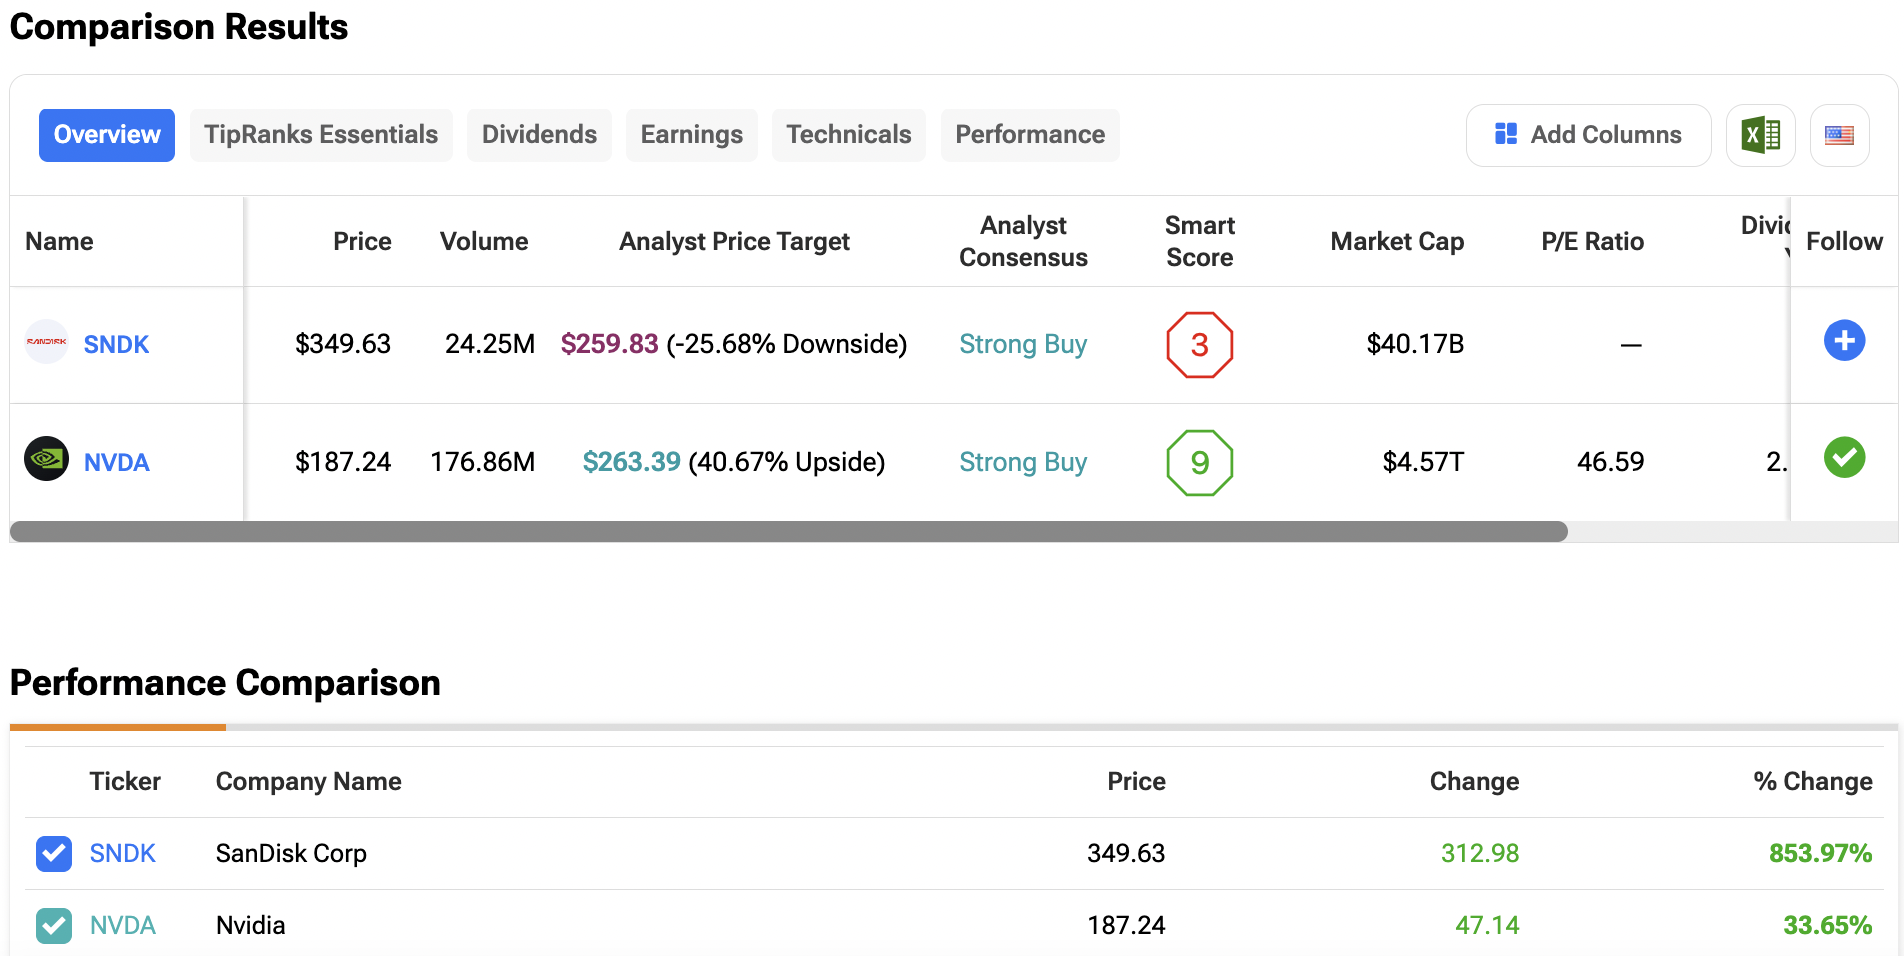This screenshot has width=1904, height=956.
Task: Open NVDA Strong Buy consensus link
Action: point(1022,462)
